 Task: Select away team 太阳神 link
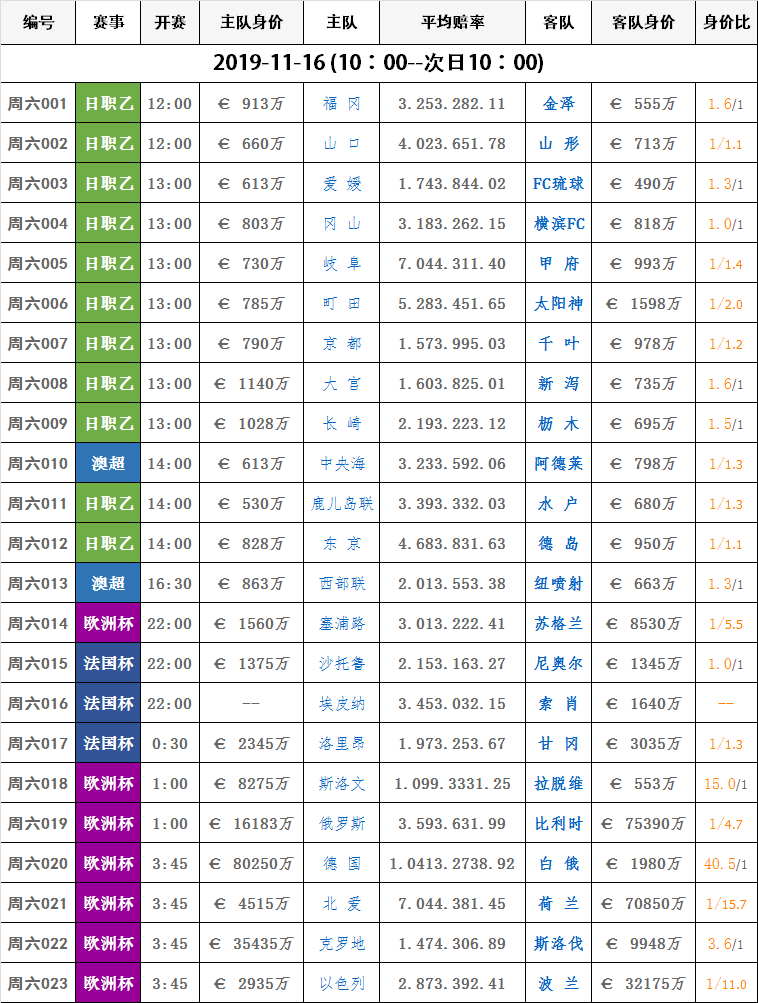[x=559, y=304]
